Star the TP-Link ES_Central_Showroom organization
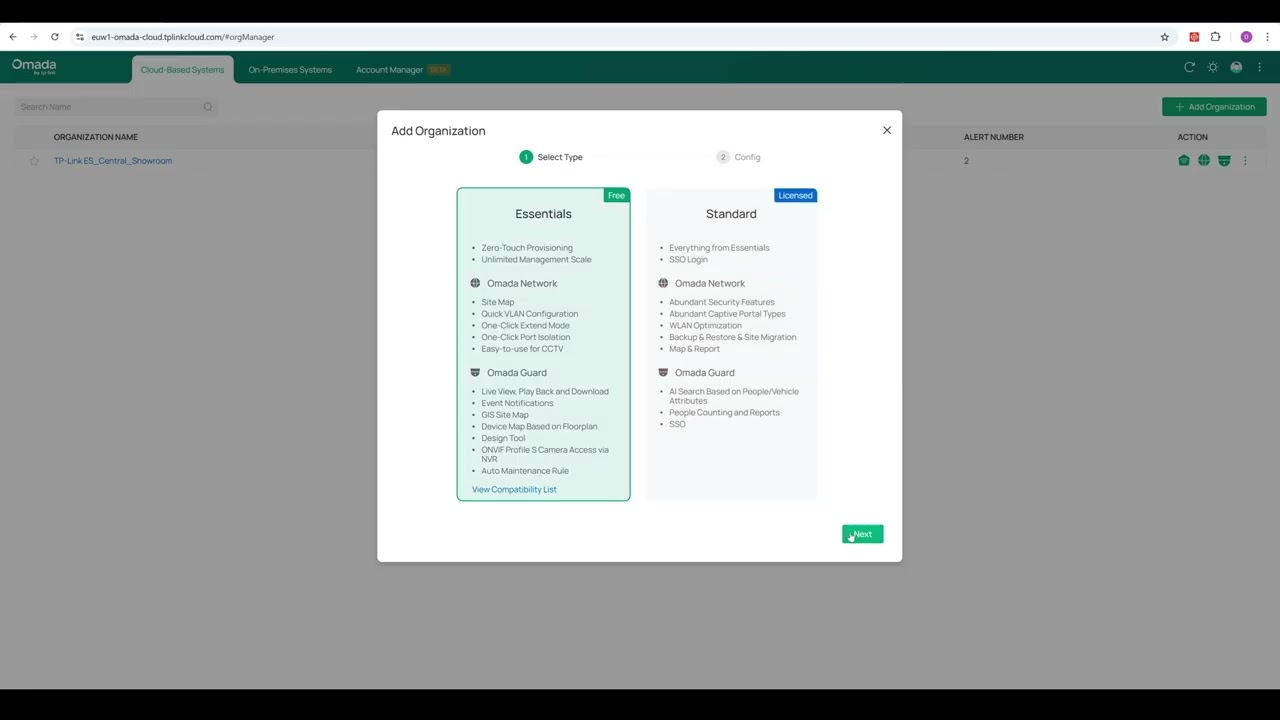The image size is (1280, 720). click(34, 161)
